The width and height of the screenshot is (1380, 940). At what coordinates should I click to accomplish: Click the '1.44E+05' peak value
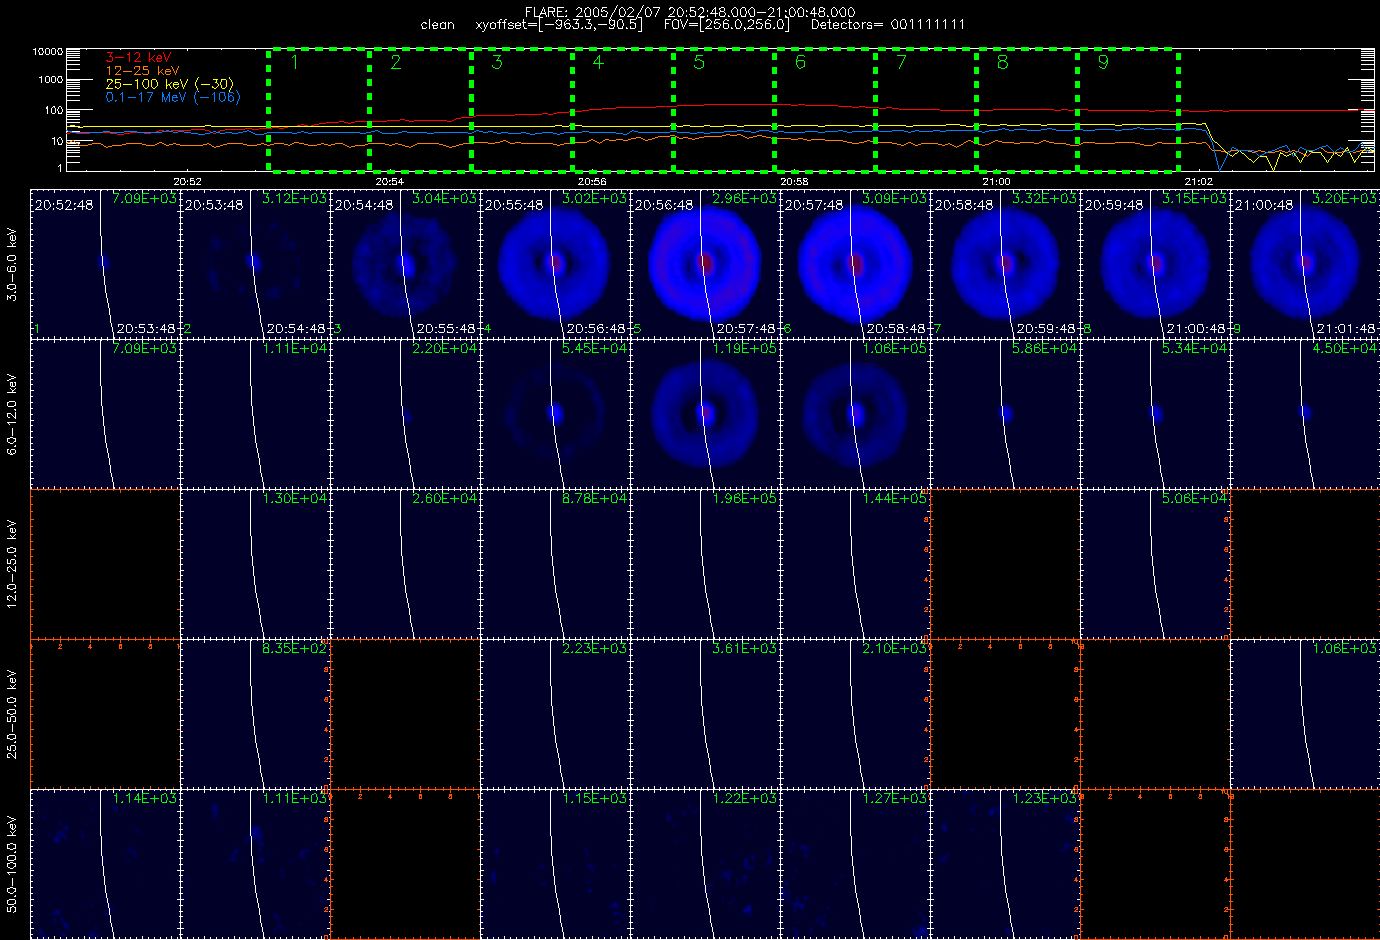click(x=894, y=498)
